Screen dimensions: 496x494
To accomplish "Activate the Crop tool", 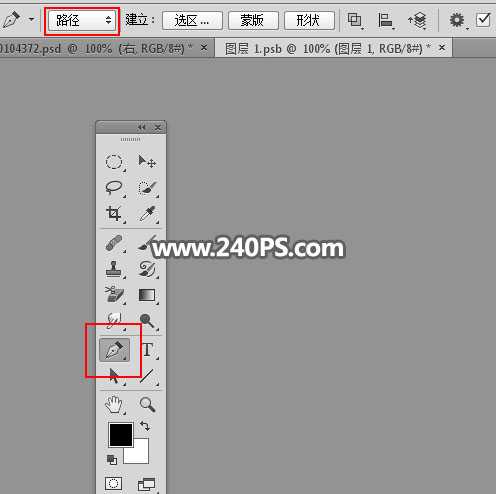I will 114,214.
